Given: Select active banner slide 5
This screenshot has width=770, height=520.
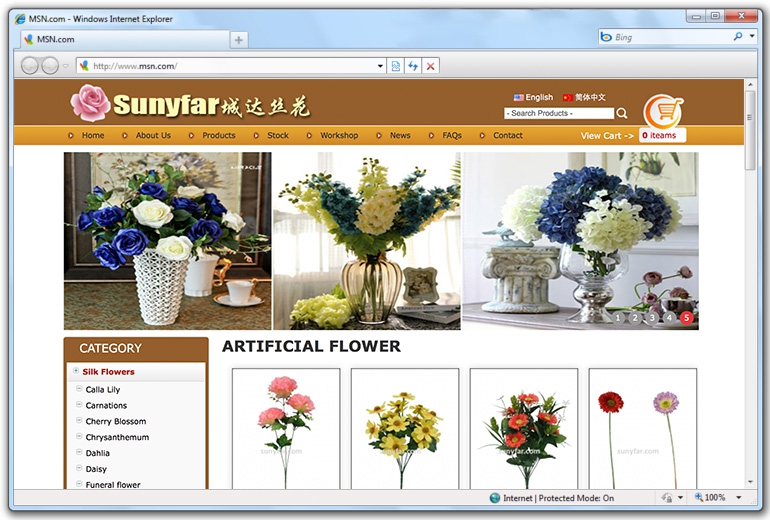Looking at the screenshot, I should pyautogui.click(x=687, y=318).
